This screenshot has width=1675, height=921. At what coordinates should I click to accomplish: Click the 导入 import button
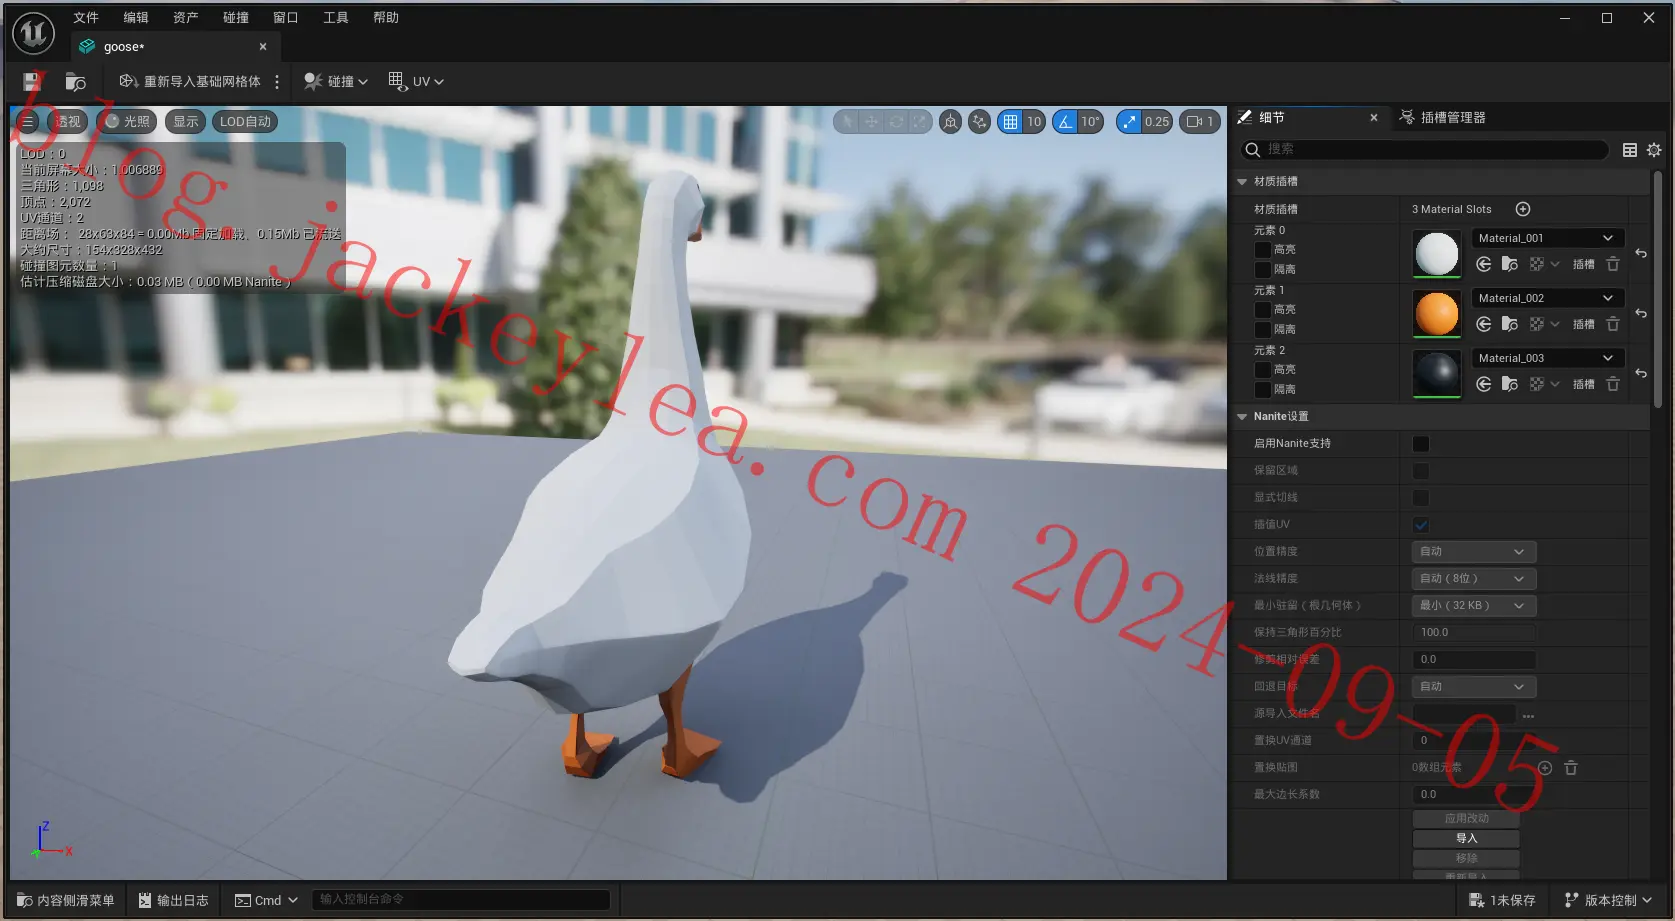point(1466,839)
